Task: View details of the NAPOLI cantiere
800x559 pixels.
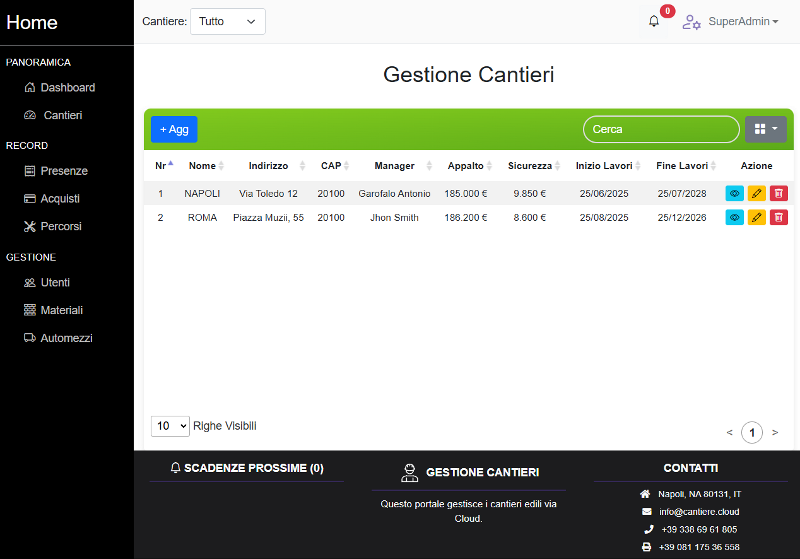Action: coord(734,193)
